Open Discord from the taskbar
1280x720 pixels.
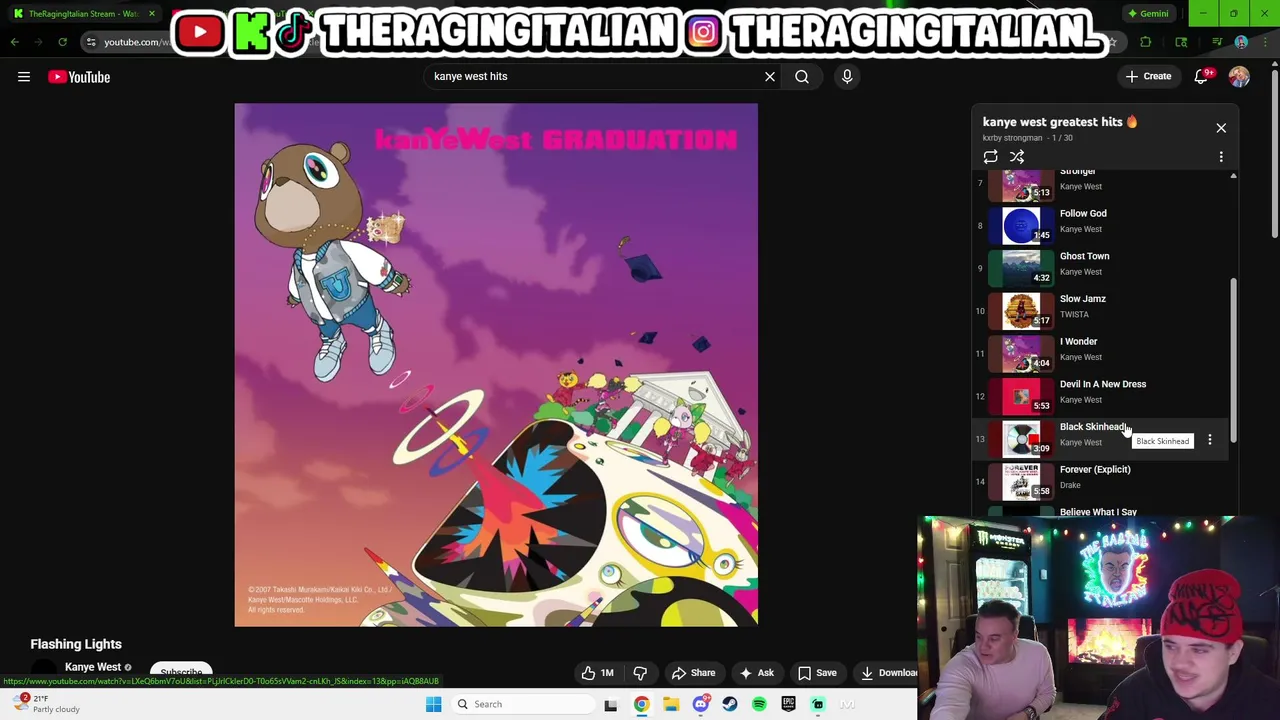click(x=700, y=704)
